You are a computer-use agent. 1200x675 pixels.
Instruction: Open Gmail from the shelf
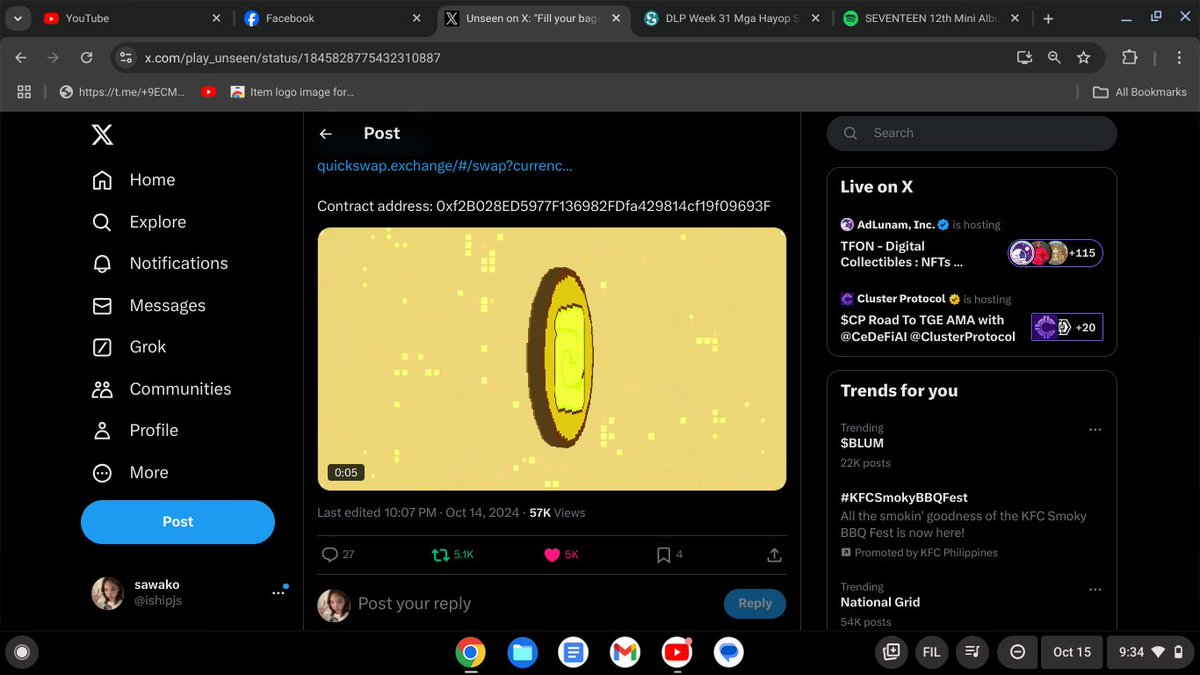pos(624,653)
